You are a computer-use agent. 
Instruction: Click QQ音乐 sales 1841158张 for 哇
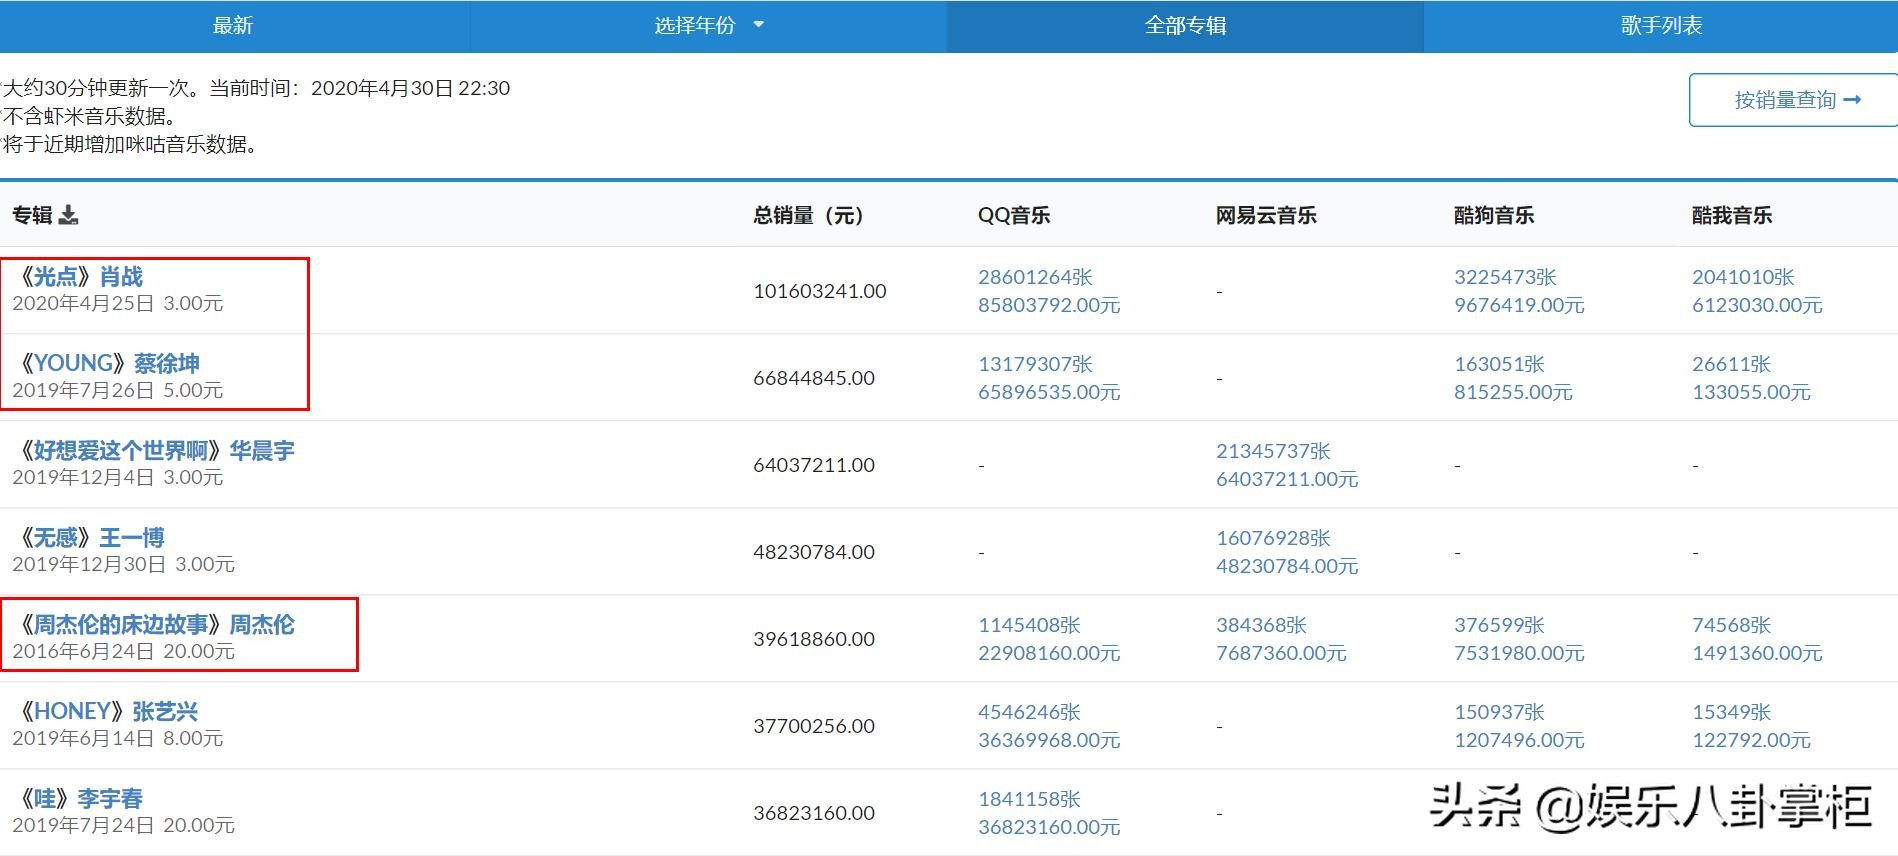(x=1029, y=799)
